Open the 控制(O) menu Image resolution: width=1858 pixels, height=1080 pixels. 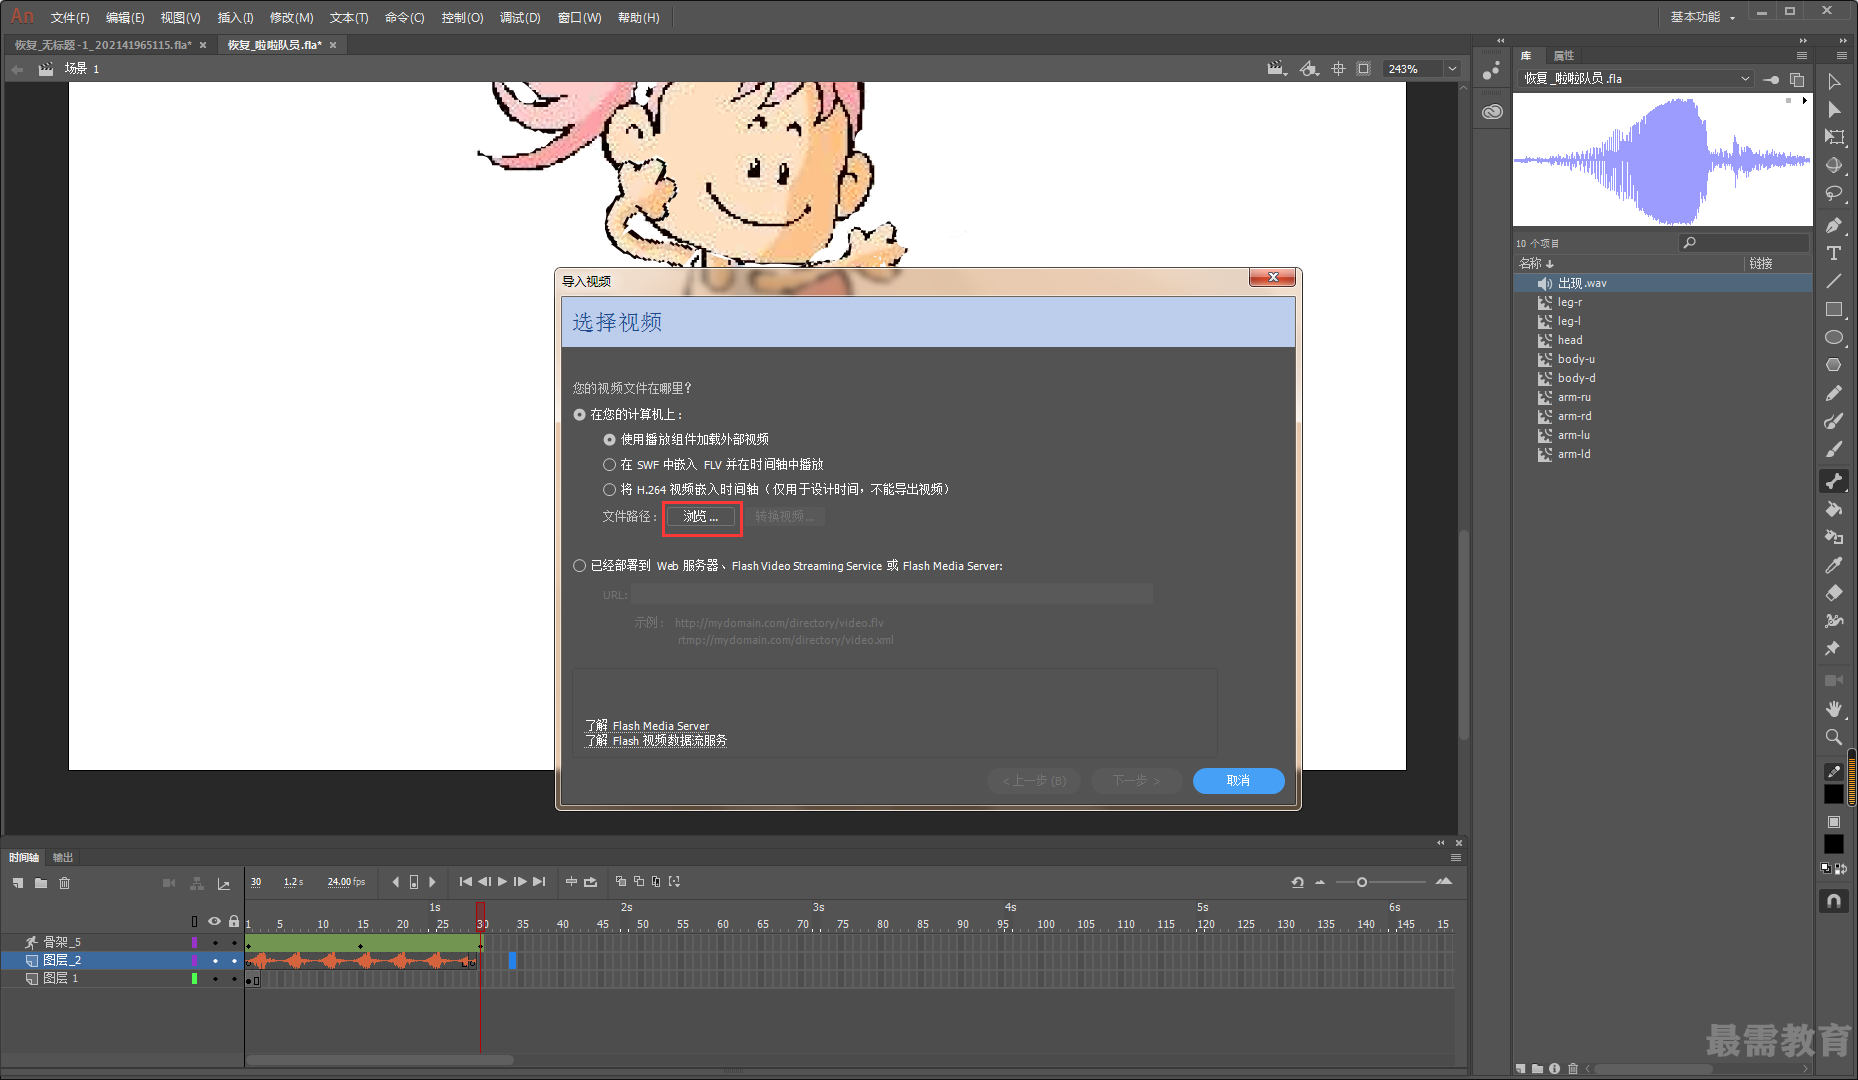(462, 17)
